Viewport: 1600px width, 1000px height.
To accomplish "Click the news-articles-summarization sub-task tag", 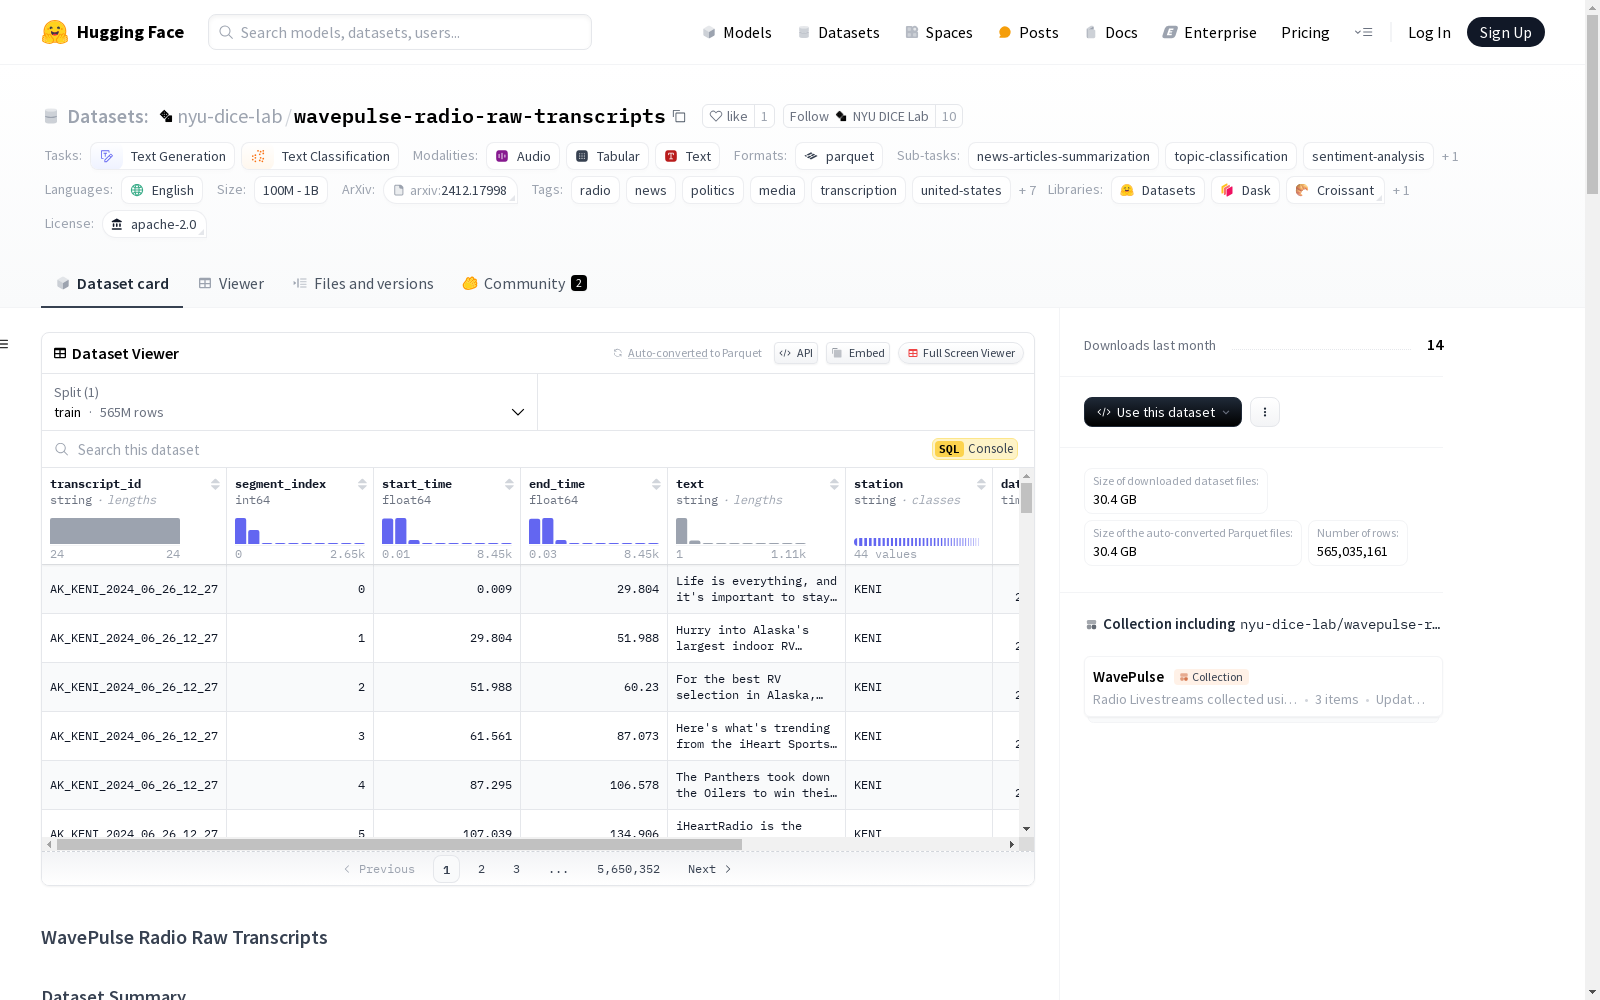I will click(x=1063, y=156).
